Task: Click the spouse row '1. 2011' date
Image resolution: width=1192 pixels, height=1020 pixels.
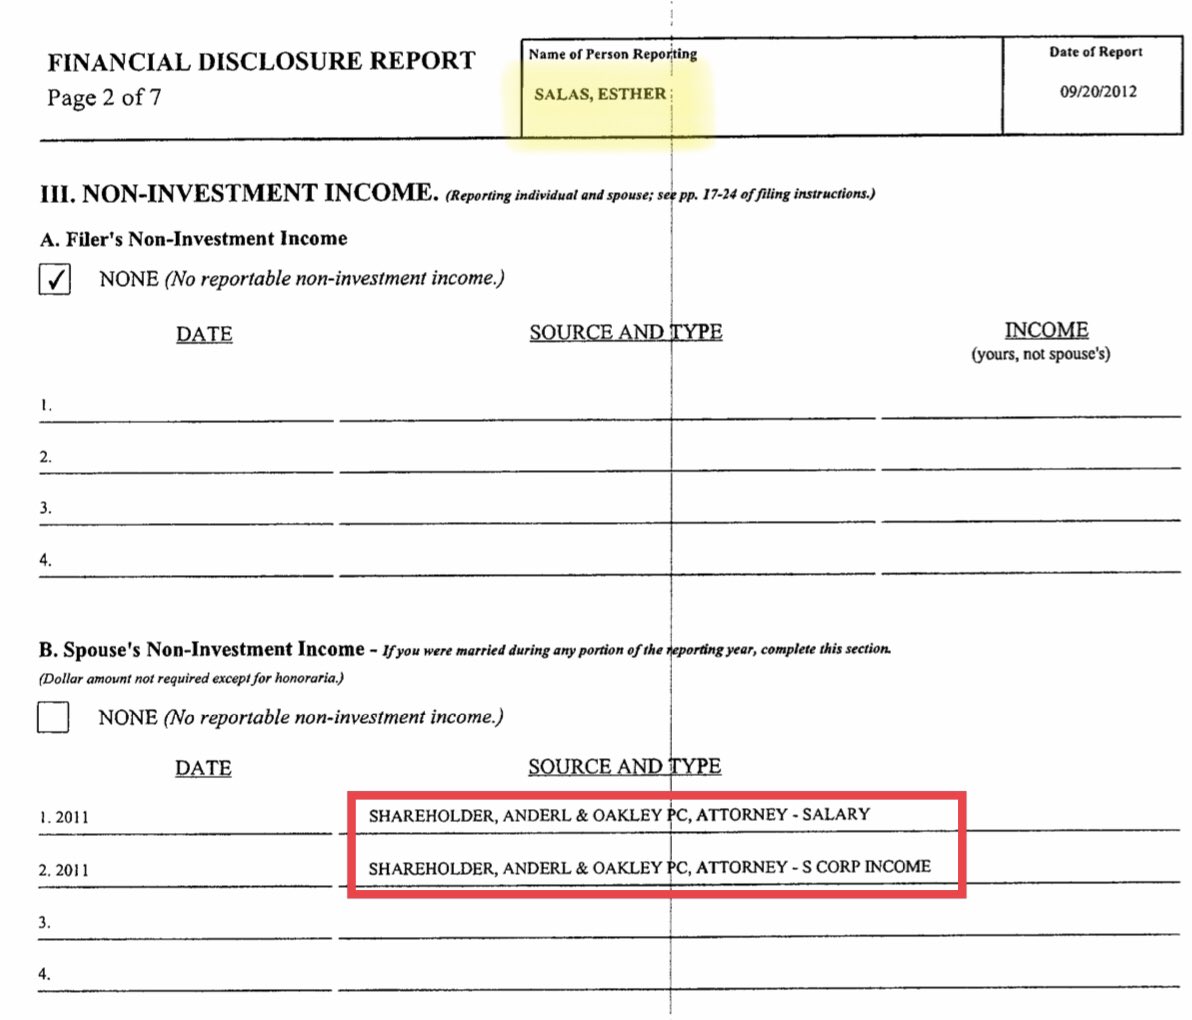Action: 64,817
